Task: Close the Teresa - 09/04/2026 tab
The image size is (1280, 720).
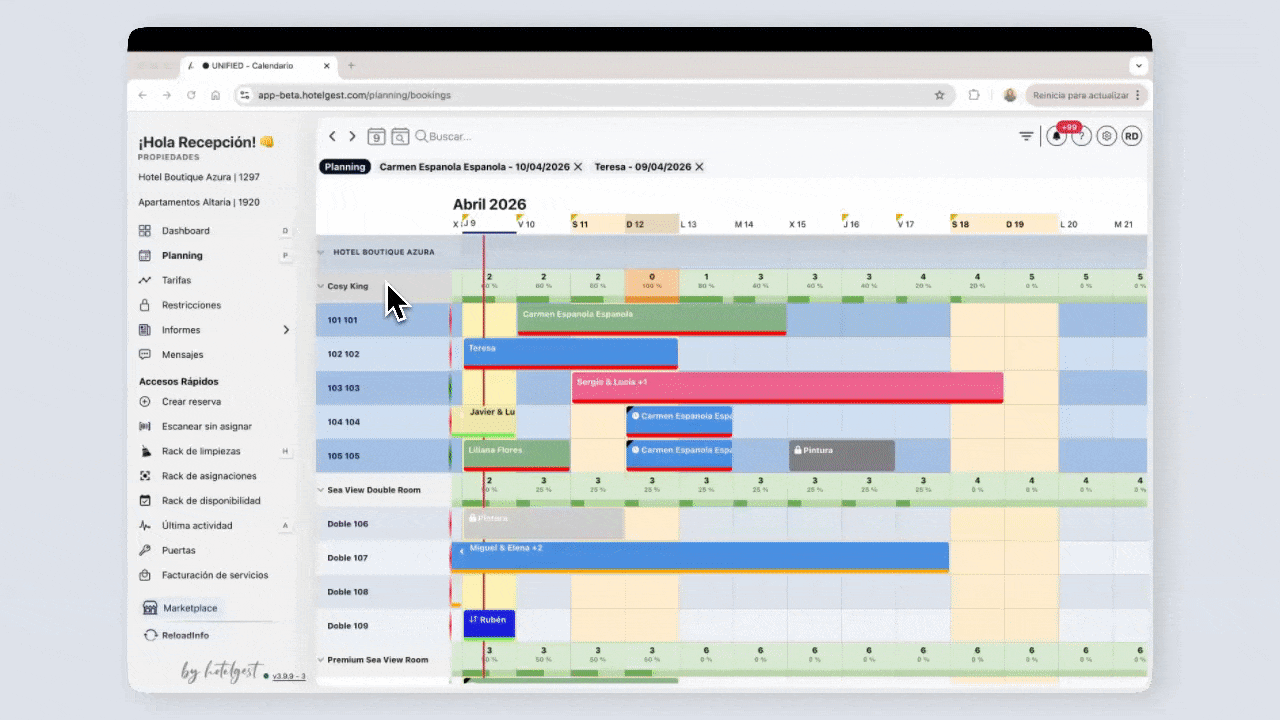Action: (x=699, y=167)
